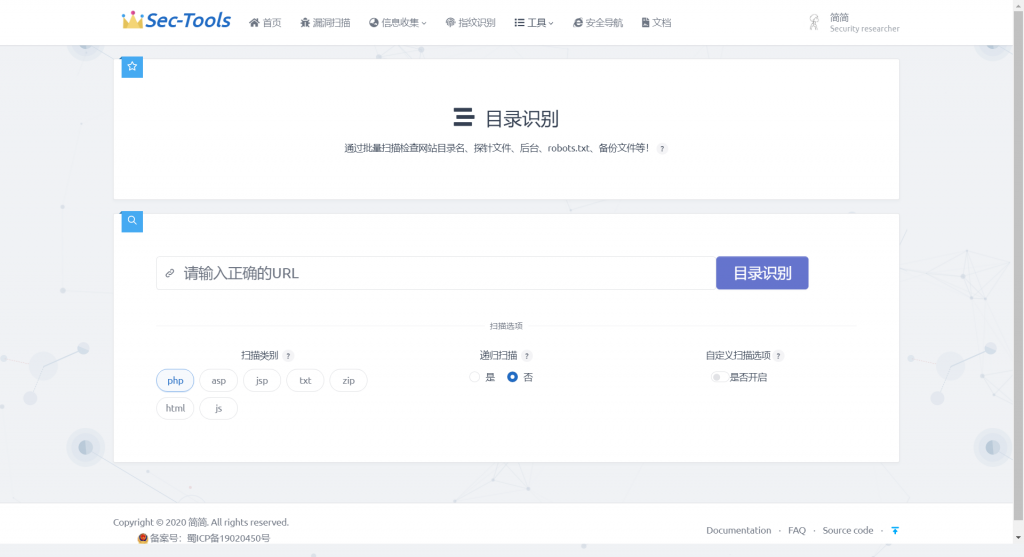Select 是 for recursive scan
Screen dimensions: 1024x557
(x=475, y=377)
